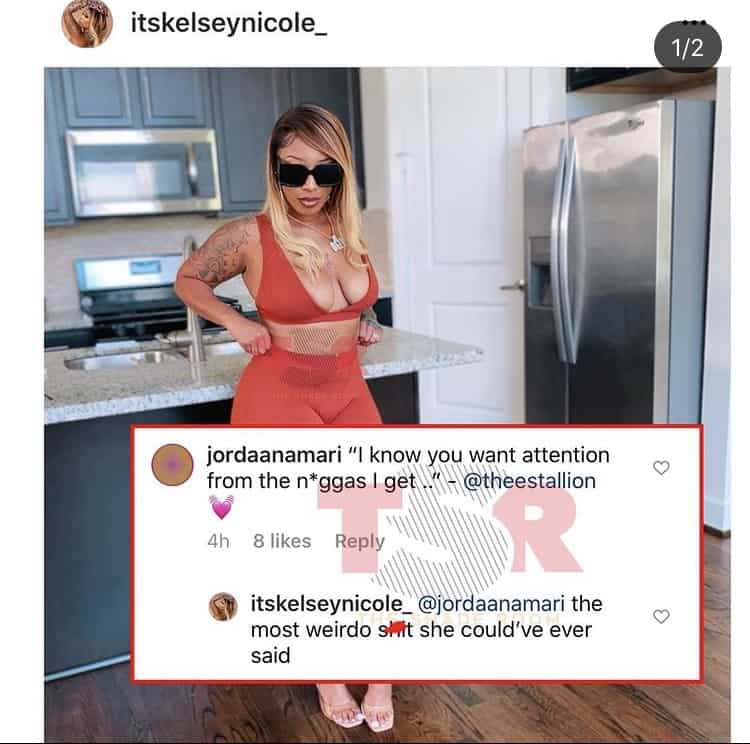Open the itskelseynicole_ username in the reply
This screenshot has width=750, height=744.
pos(331,603)
